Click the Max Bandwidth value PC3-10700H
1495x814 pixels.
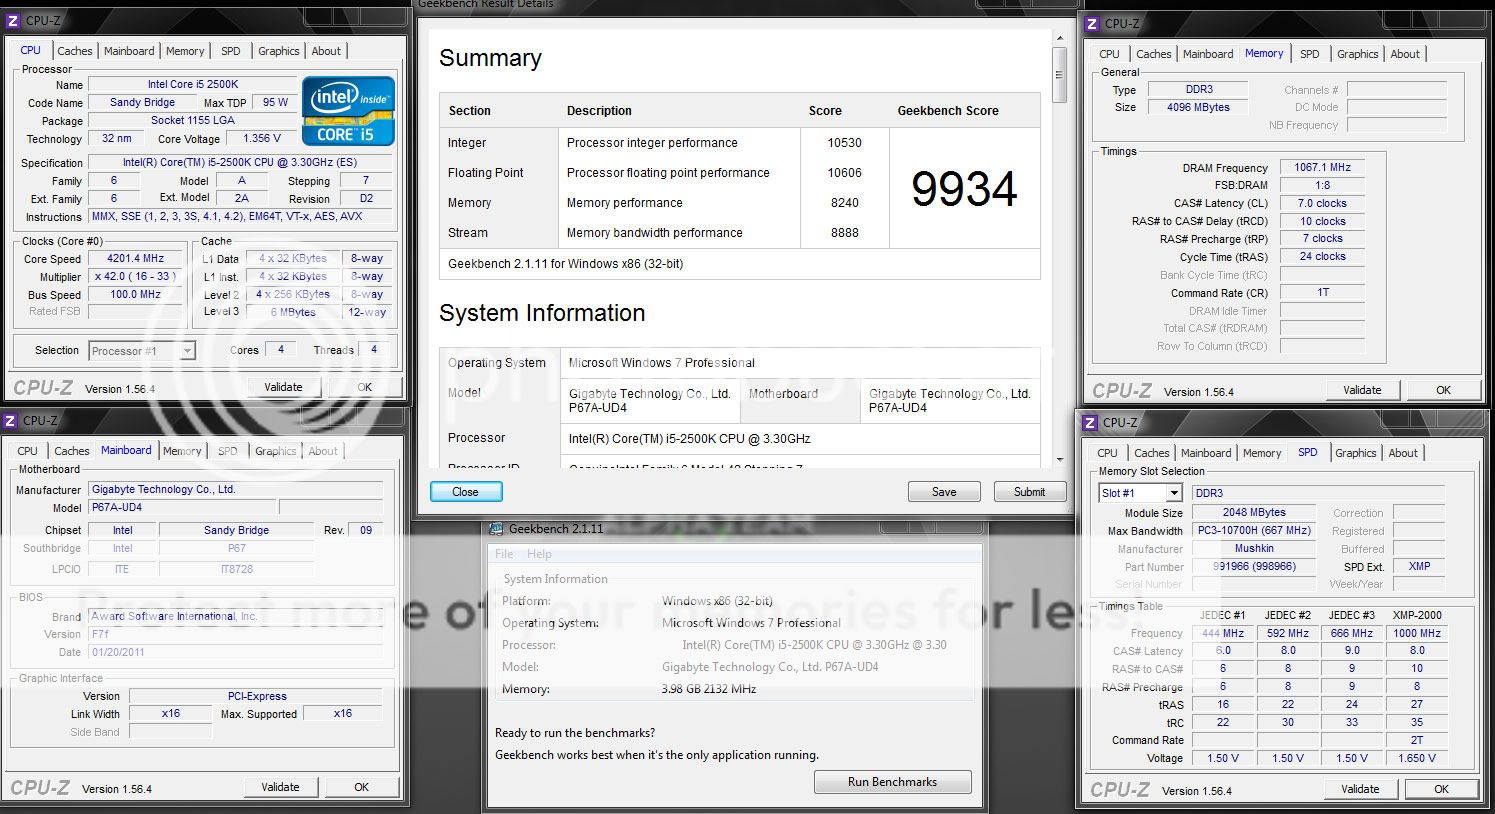pos(1254,531)
